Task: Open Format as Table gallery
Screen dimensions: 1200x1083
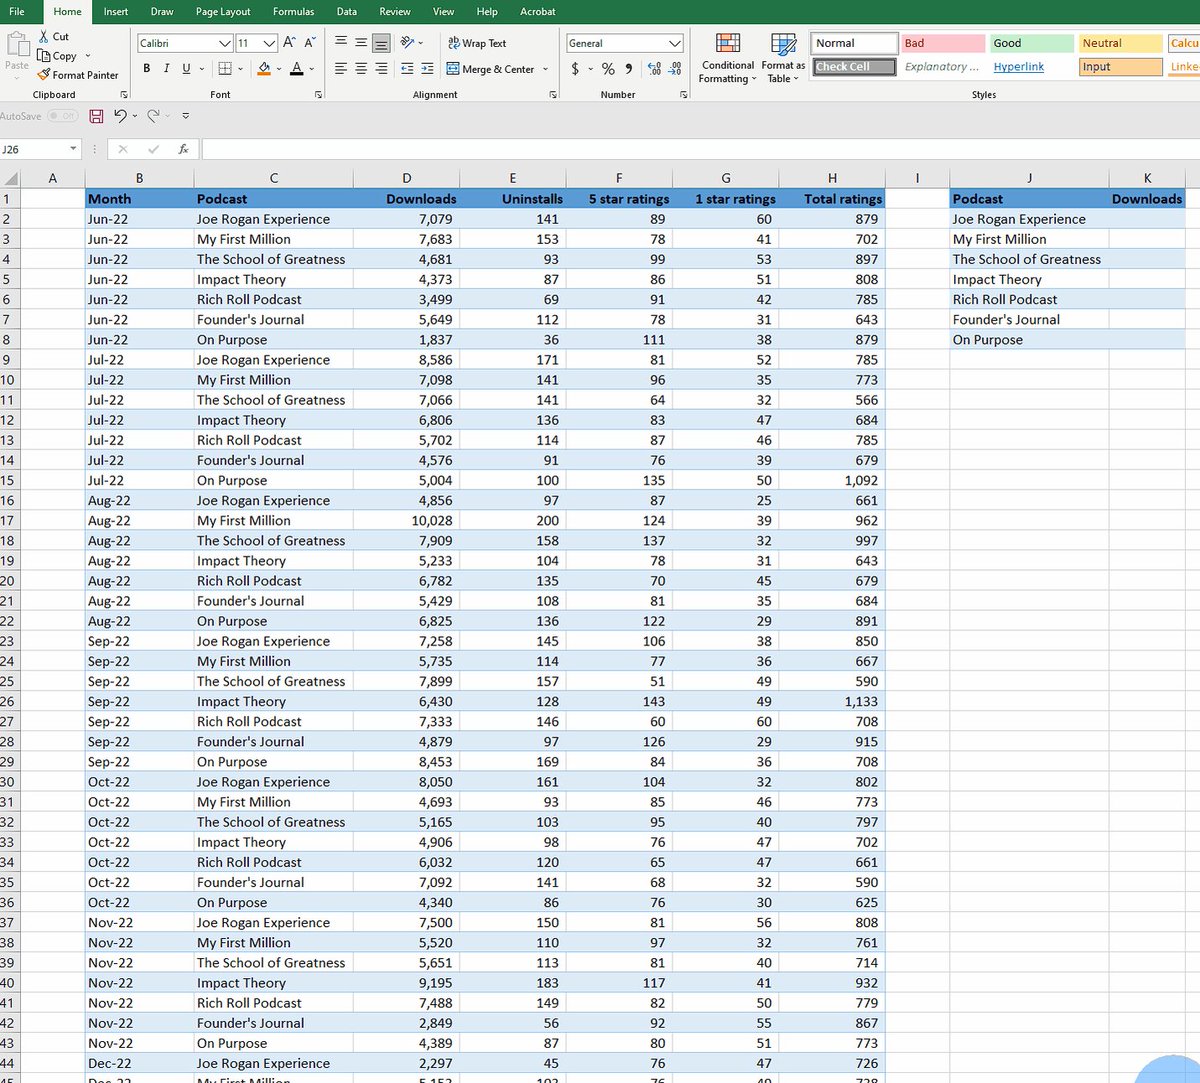Action: click(783, 58)
